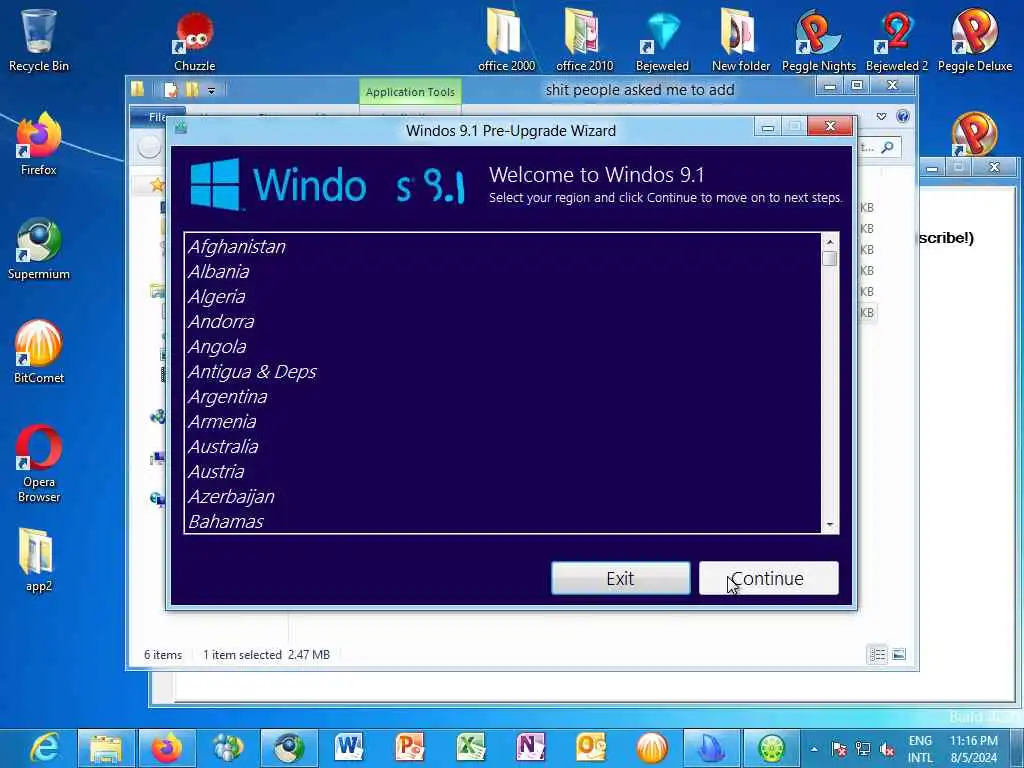The width and height of the screenshot is (1024, 768).
Task: Open the office 2010 desktop folder
Action: coord(584,40)
